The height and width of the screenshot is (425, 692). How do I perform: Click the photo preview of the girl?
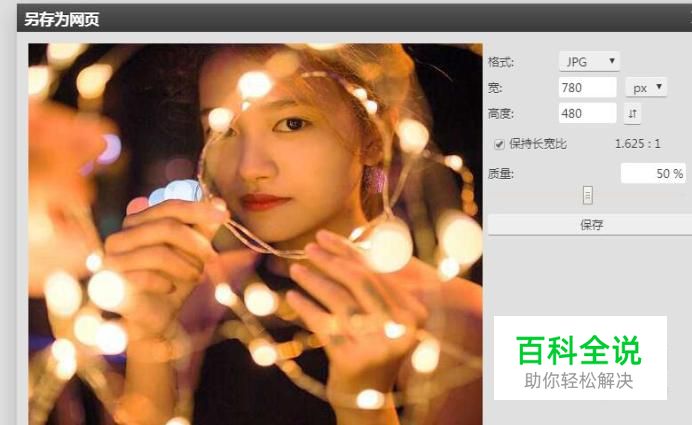[x=255, y=234]
